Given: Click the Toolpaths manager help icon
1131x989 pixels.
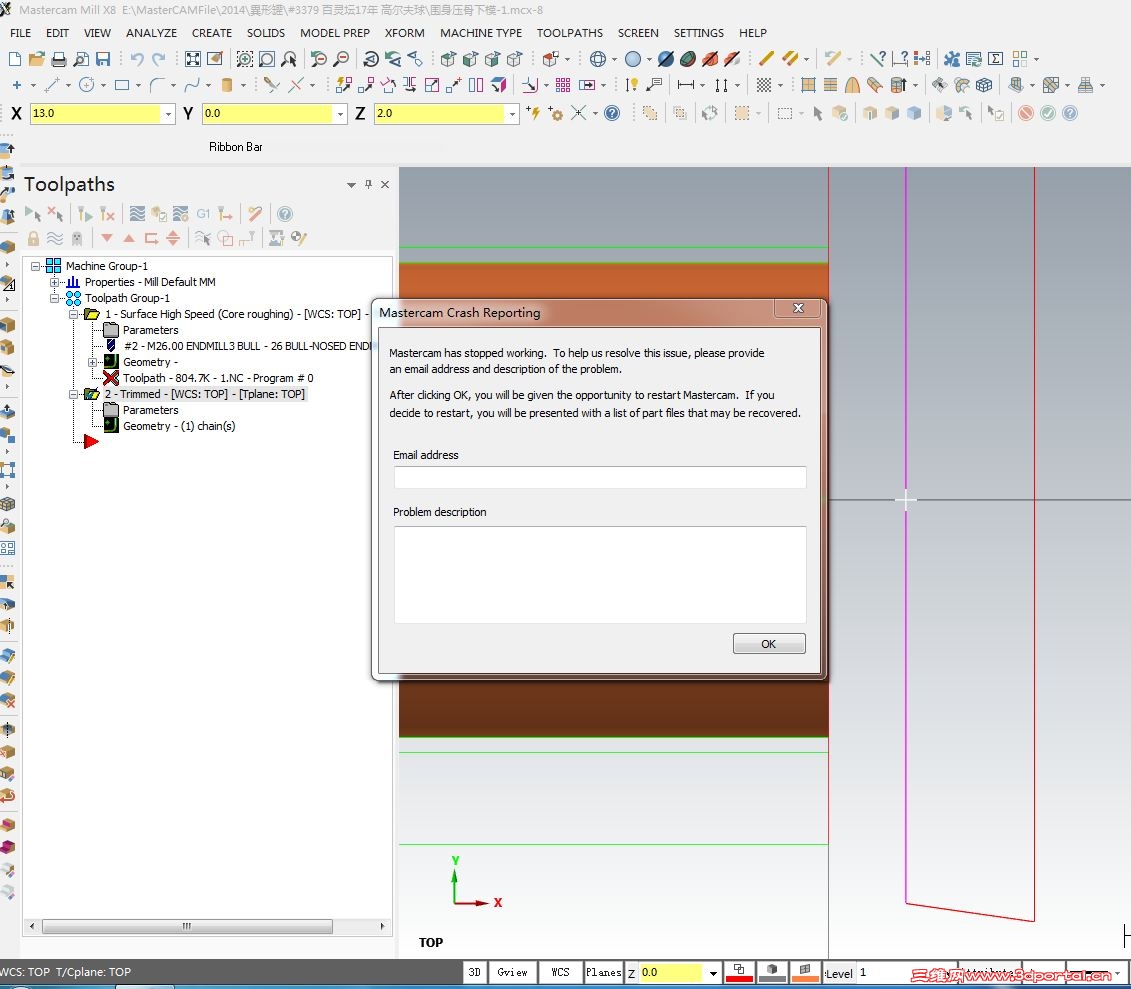Looking at the screenshot, I should click(285, 214).
